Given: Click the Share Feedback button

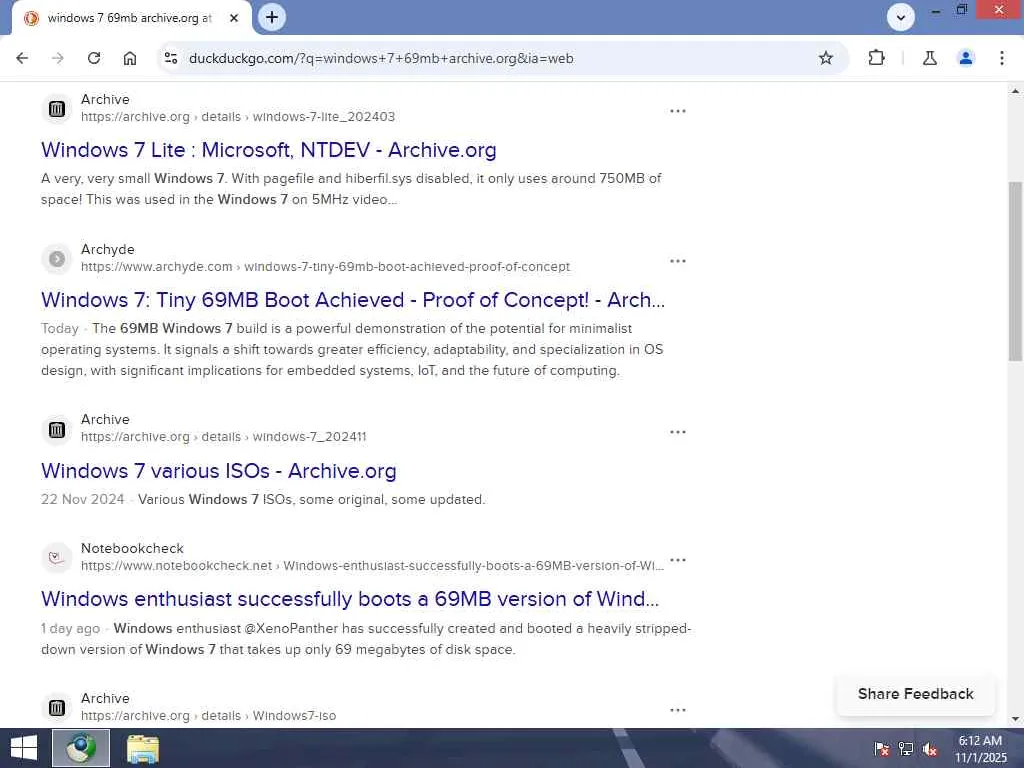Looking at the screenshot, I should tap(916, 694).
